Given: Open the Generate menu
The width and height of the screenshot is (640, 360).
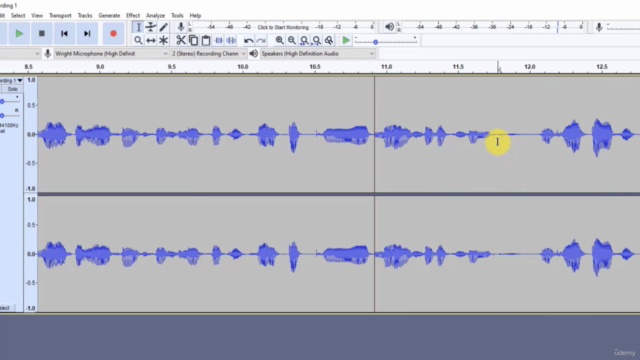Looking at the screenshot, I should point(109,16).
